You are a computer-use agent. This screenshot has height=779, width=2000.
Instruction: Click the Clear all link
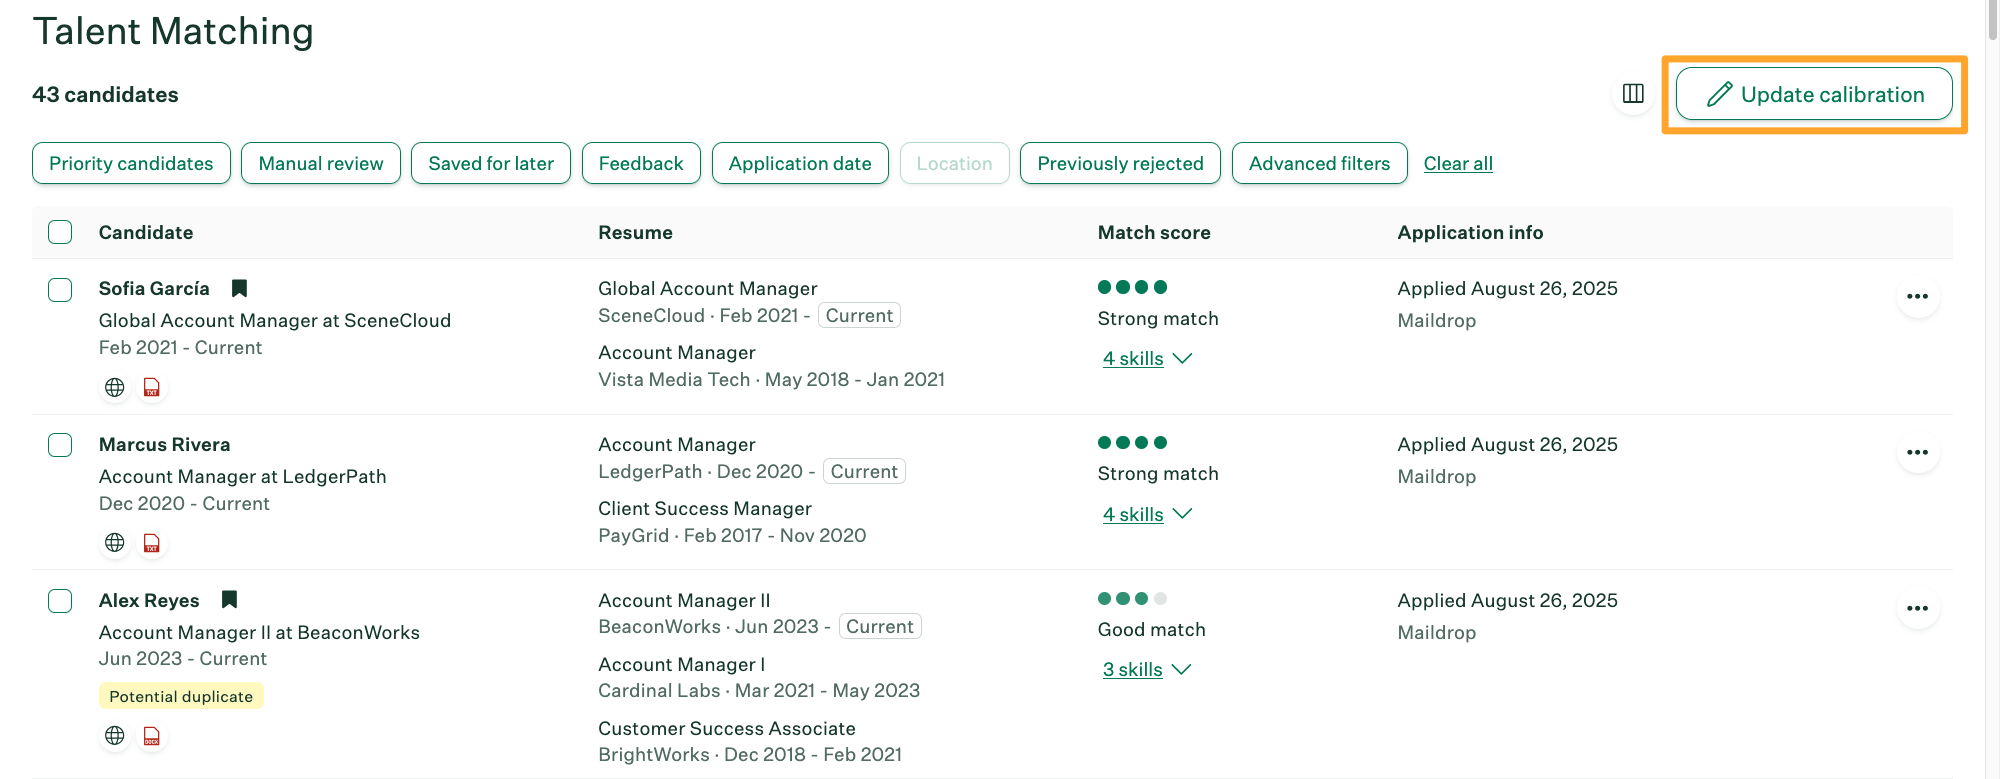pos(1458,164)
